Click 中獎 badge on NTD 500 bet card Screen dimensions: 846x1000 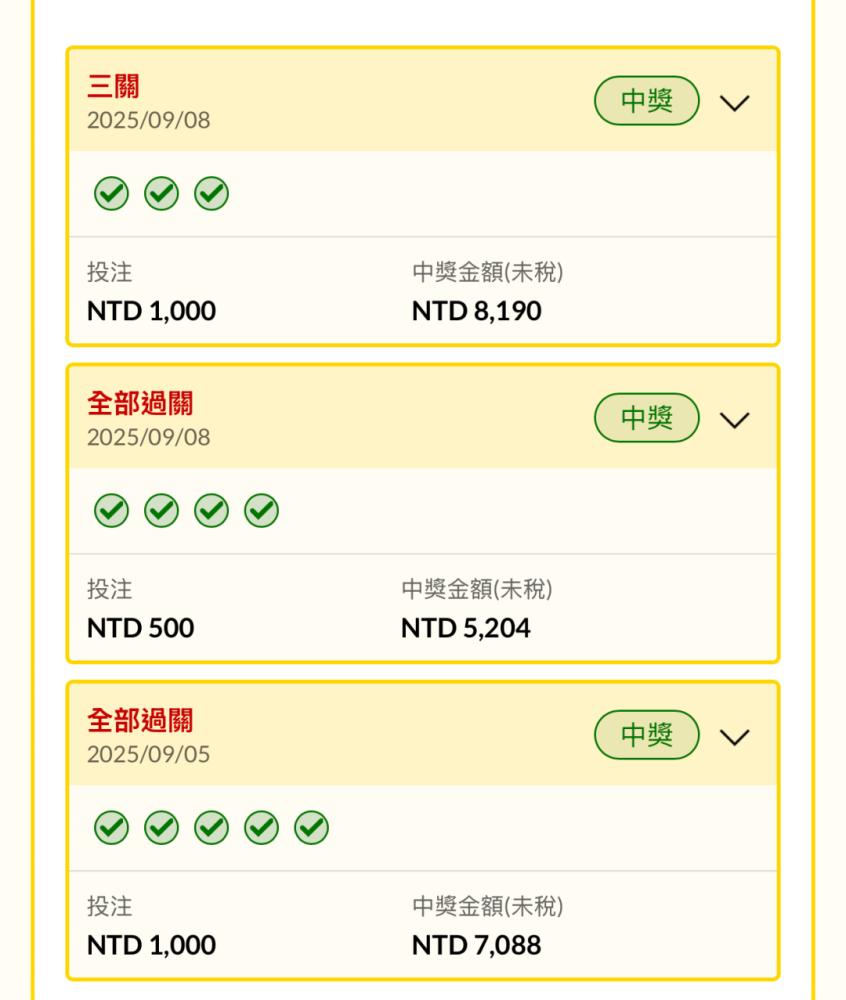click(x=647, y=418)
